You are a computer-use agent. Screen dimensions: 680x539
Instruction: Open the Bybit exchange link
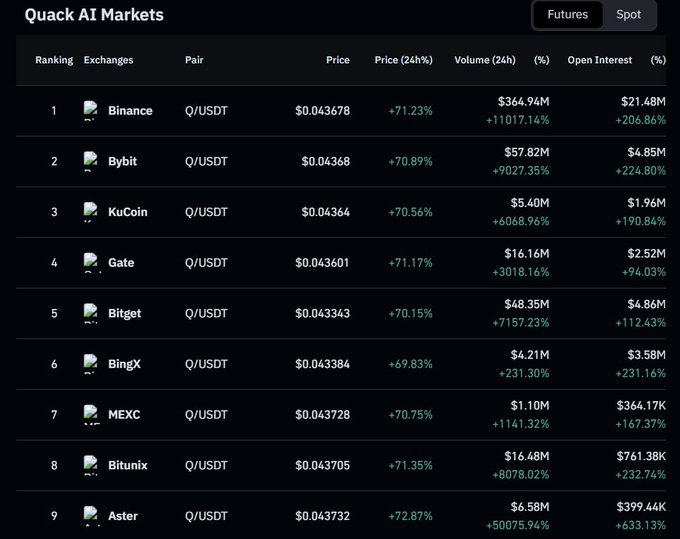pyautogui.click(x=122, y=161)
